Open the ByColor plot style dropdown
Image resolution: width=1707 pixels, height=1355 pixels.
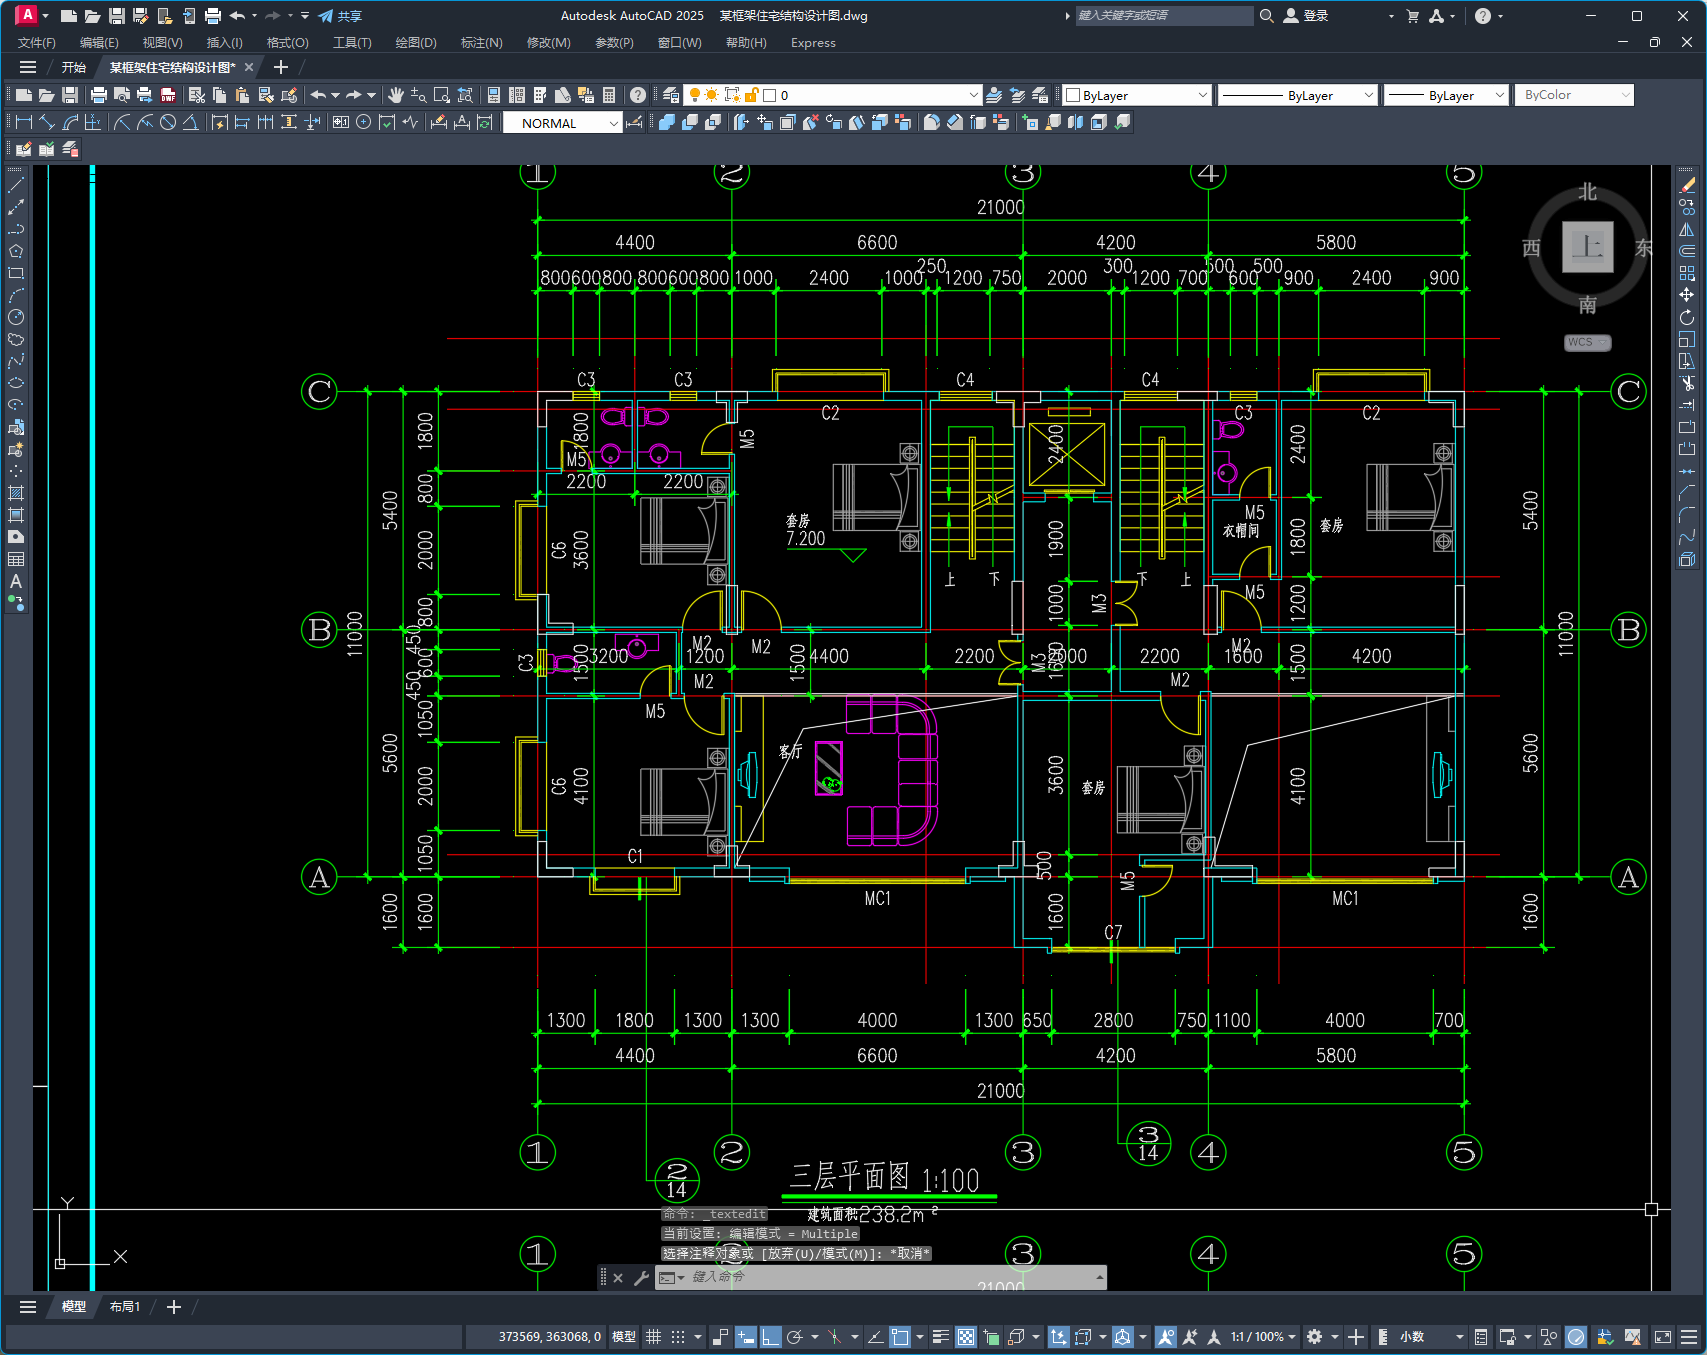[x=1573, y=95]
